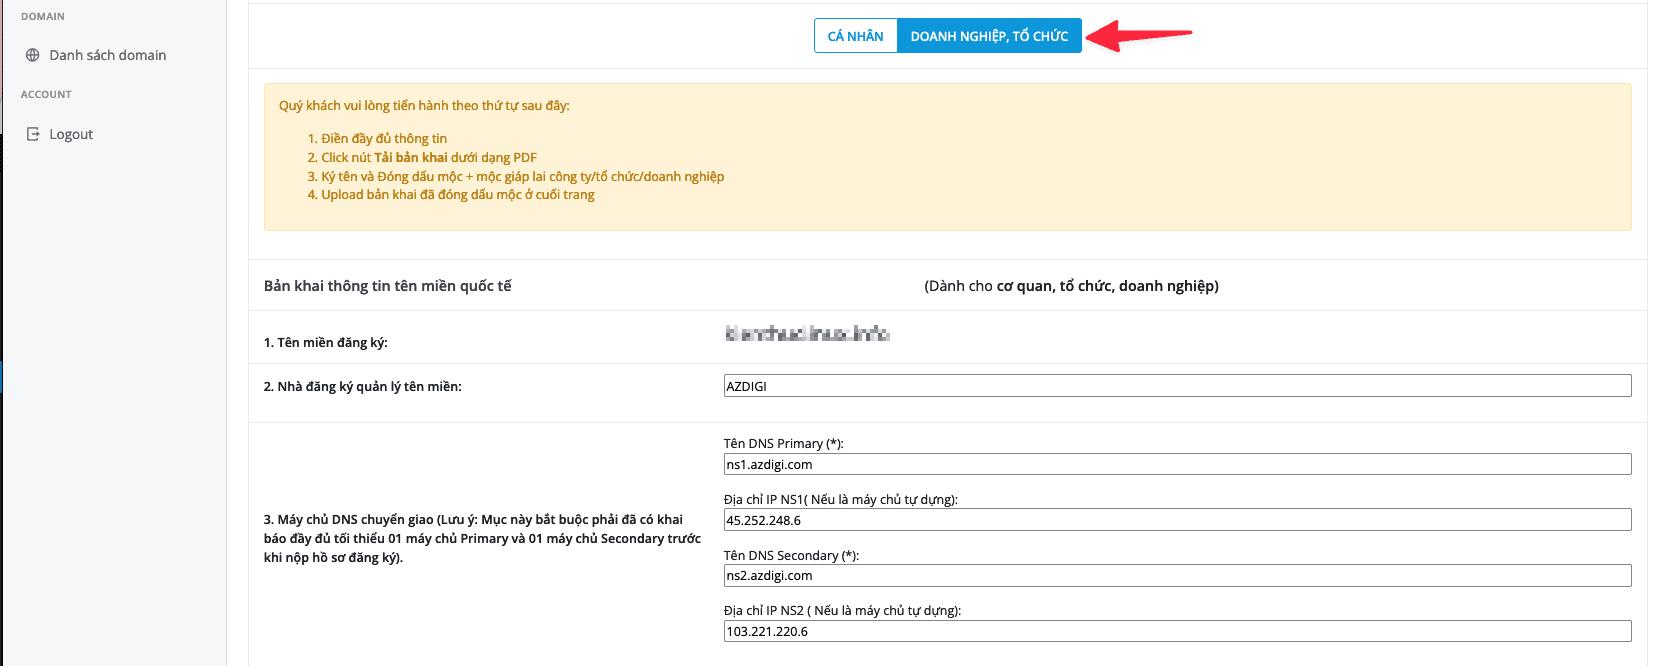Image resolution: width=1664 pixels, height=666 pixels.
Task: Focus the registrar field containing AZDIGI
Action: [1176, 386]
